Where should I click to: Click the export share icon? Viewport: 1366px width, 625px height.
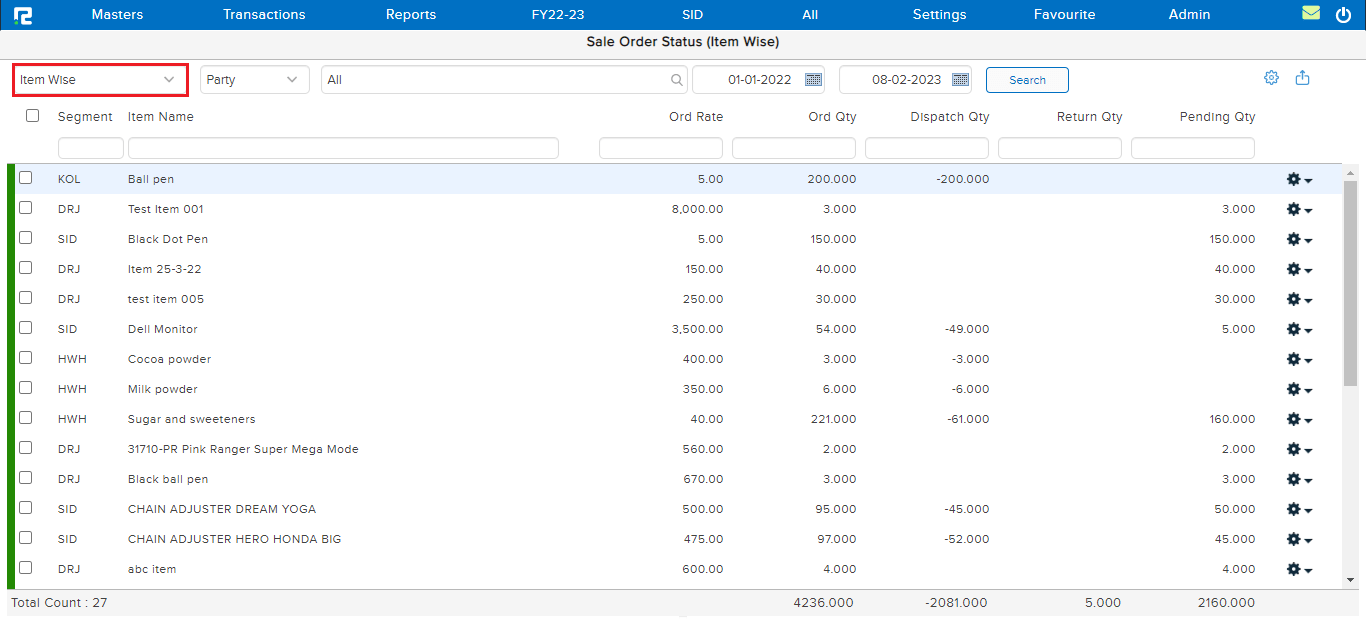point(1302,78)
